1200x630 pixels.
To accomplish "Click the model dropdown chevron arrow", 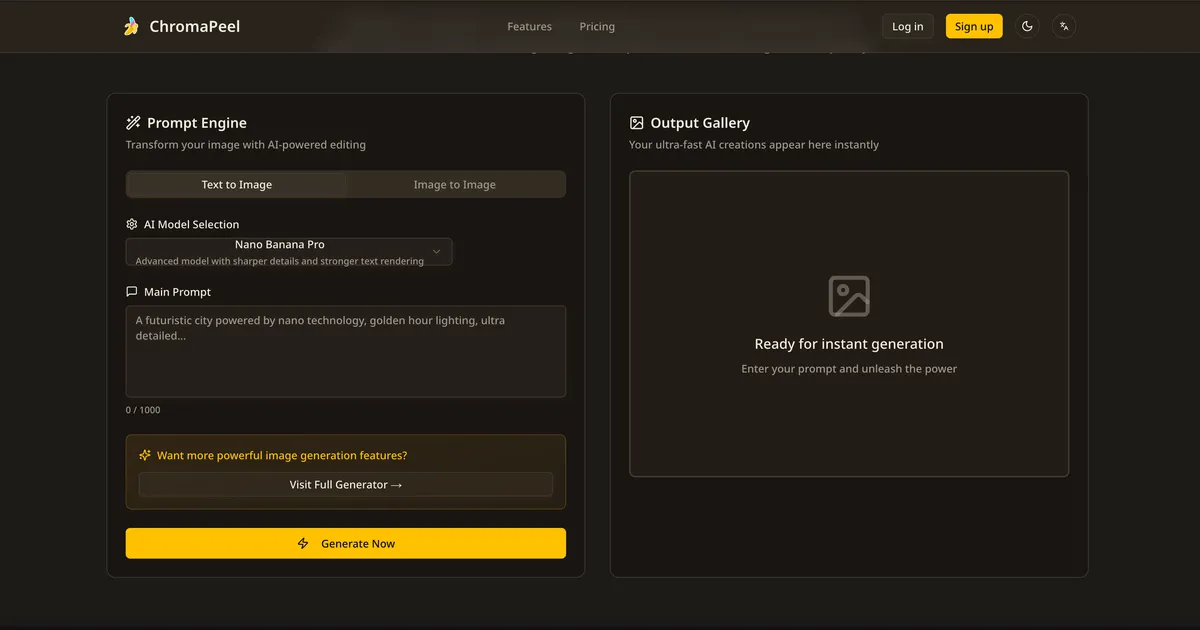I will 437,252.
